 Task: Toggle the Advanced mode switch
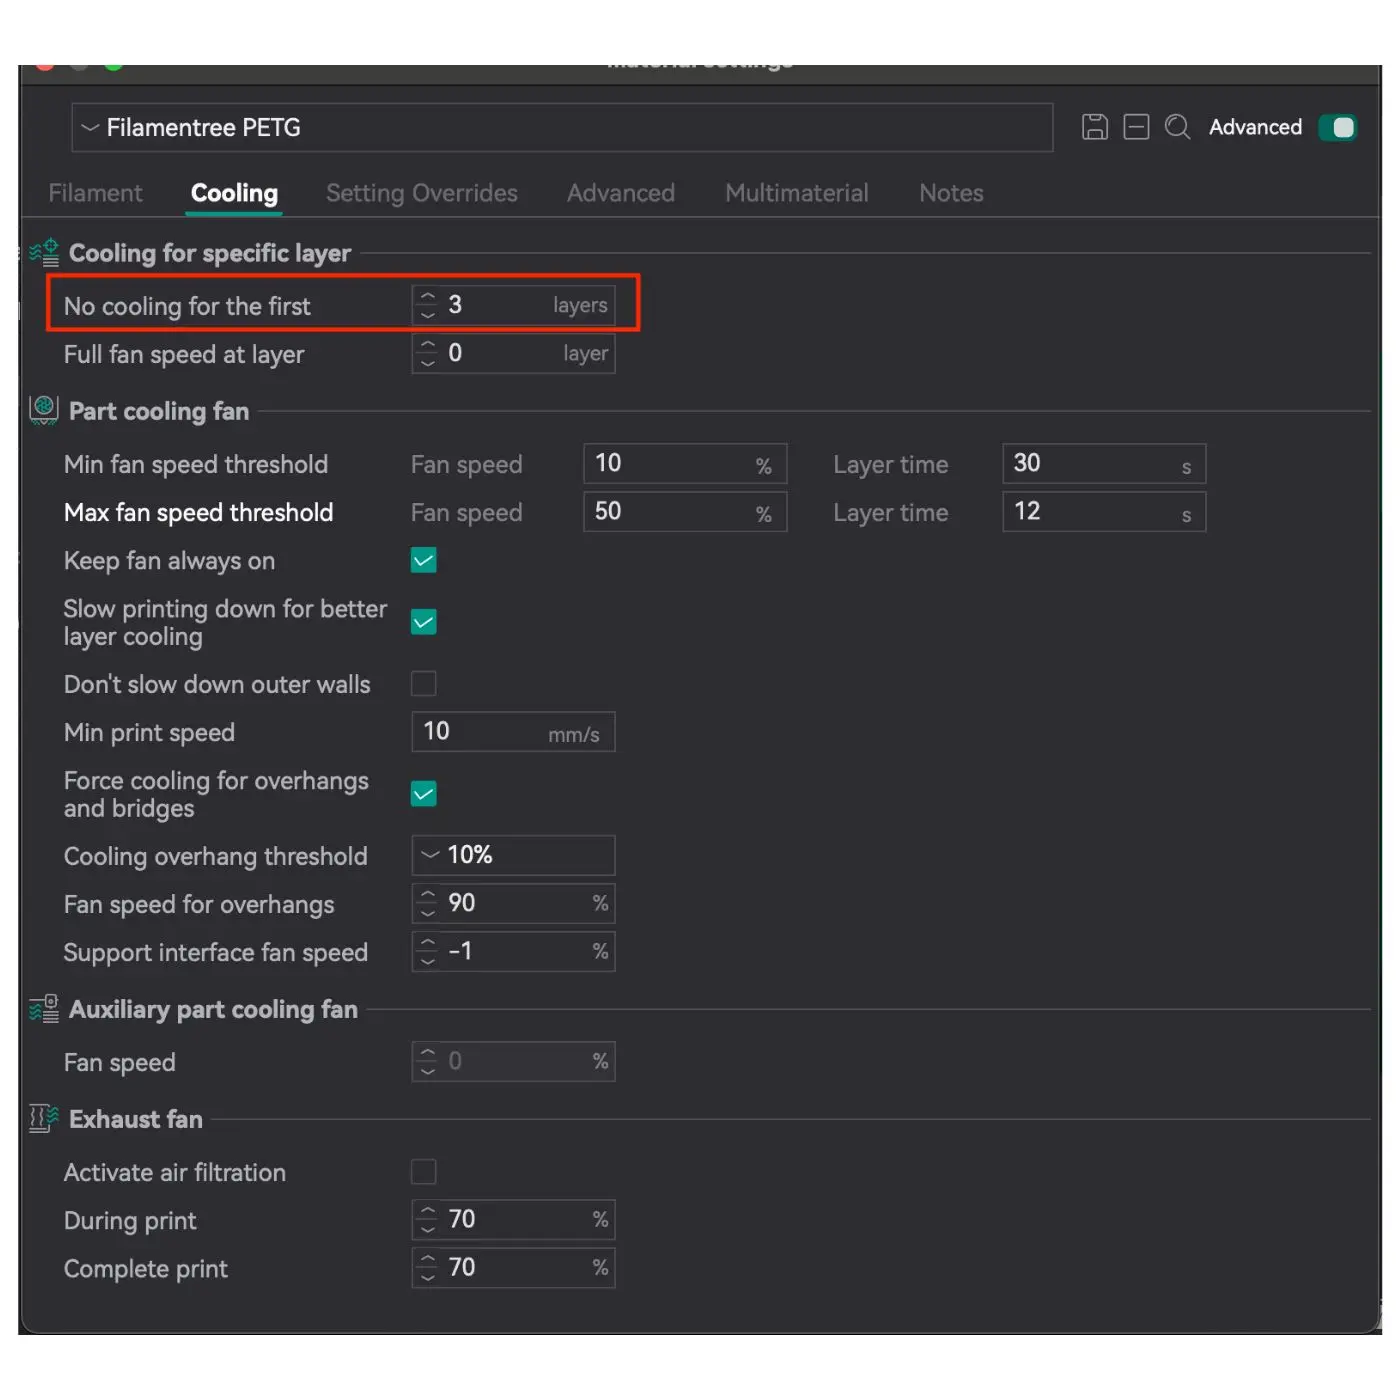point(1337,127)
